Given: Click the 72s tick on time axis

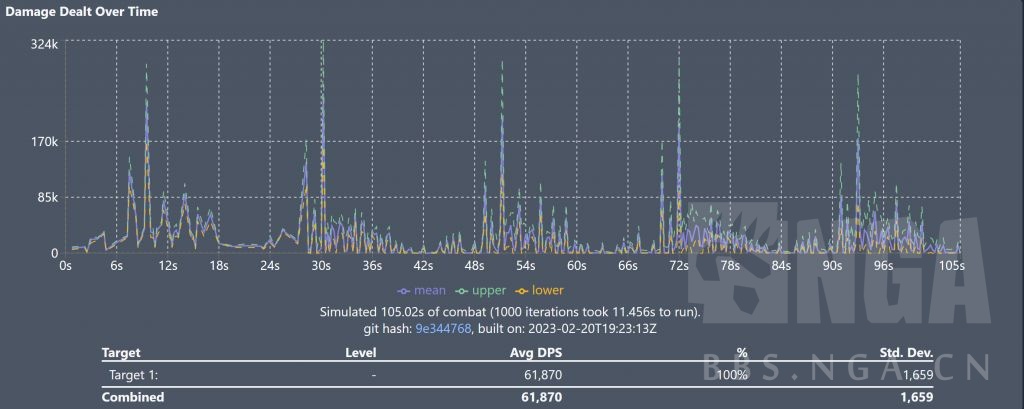Looking at the screenshot, I should click(679, 266).
